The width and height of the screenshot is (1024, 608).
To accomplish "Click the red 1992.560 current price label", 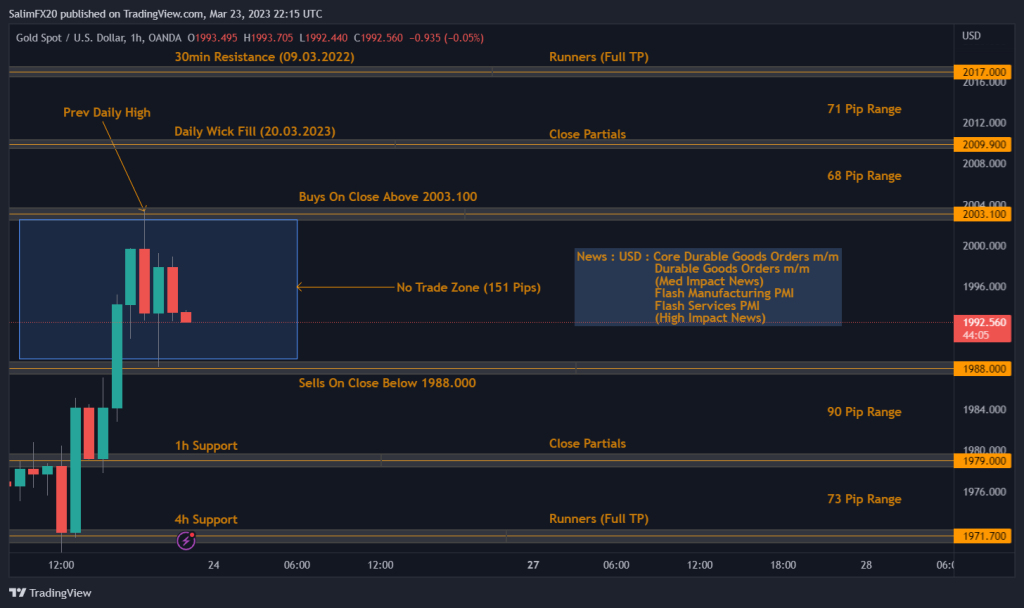I will click(x=983, y=323).
